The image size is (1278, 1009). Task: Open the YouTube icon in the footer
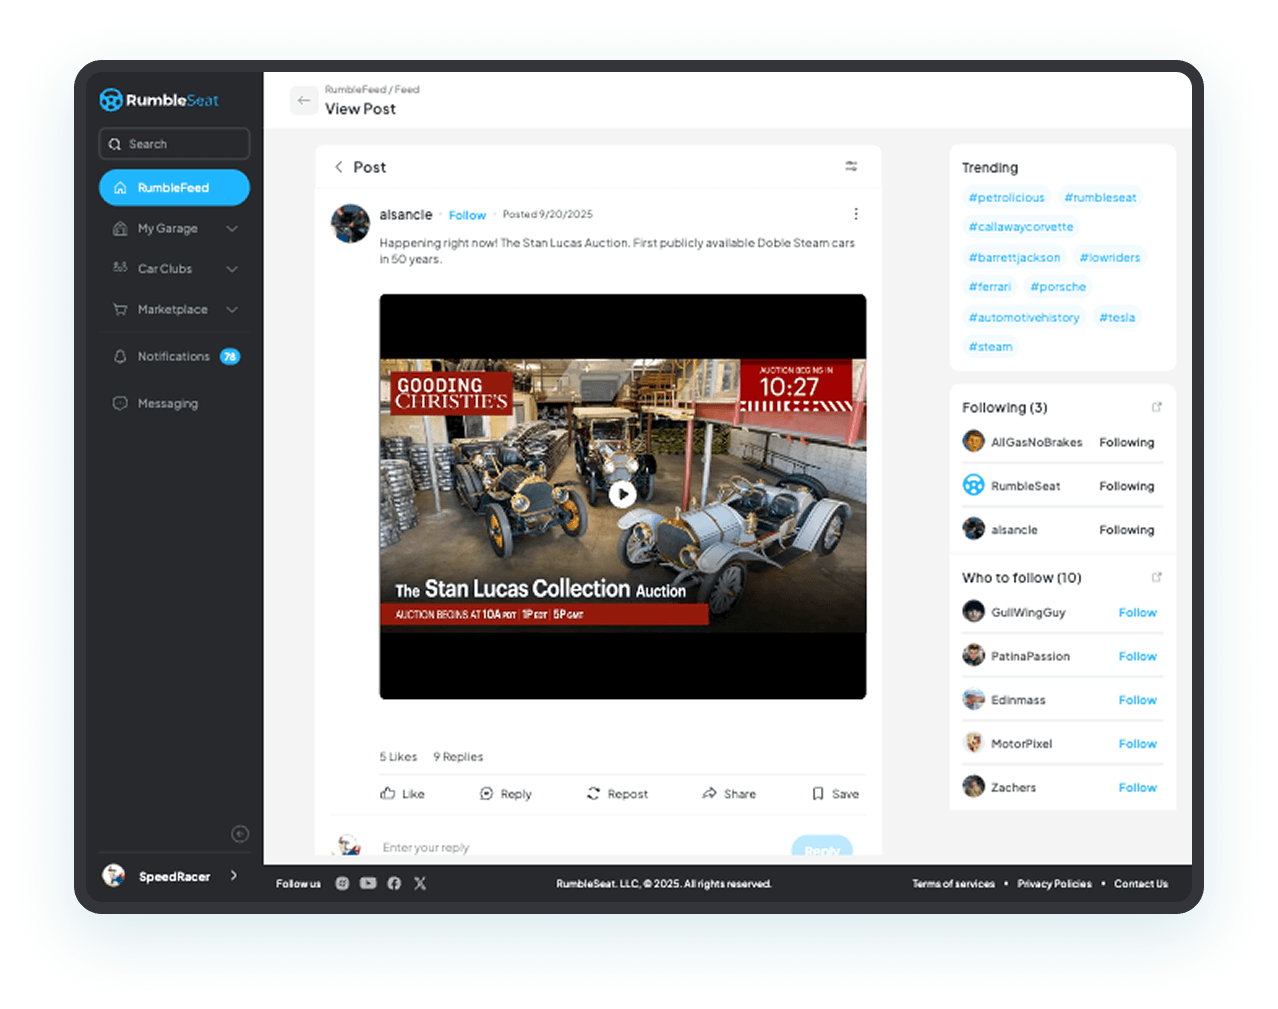pyautogui.click(x=368, y=883)
